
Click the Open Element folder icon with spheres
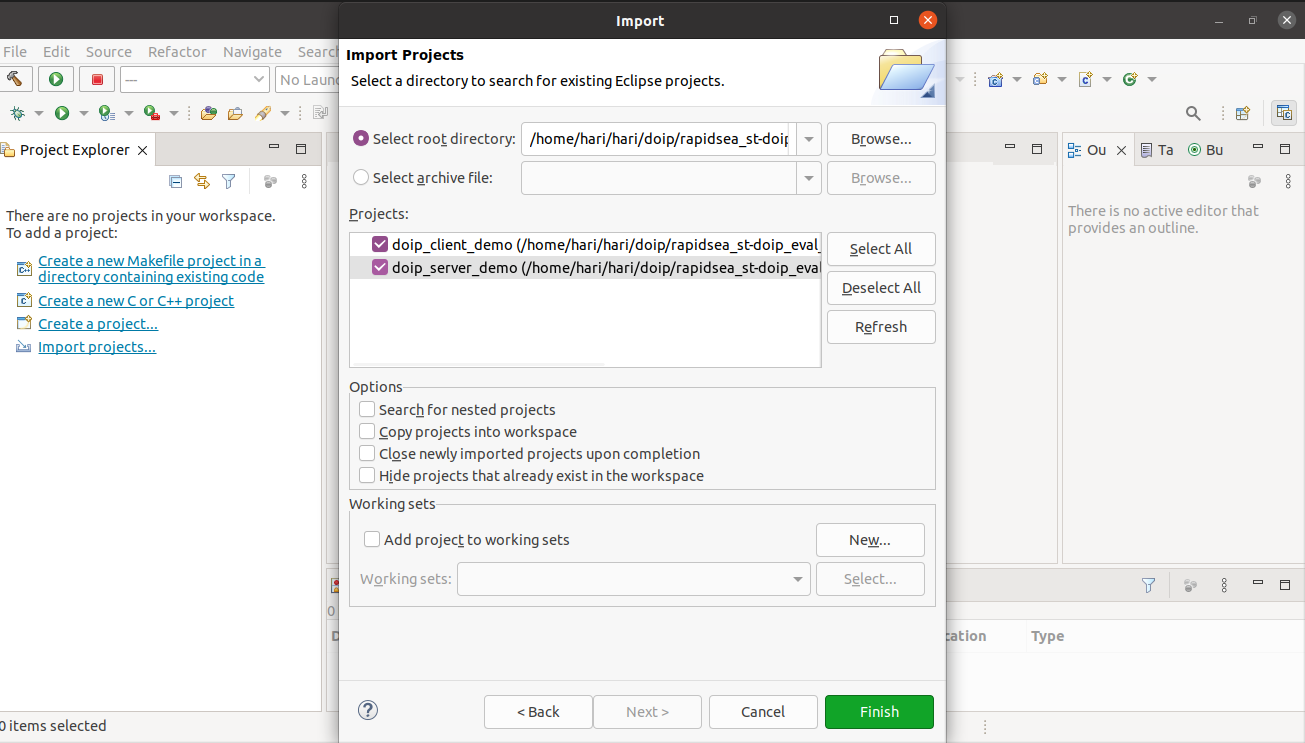point(209,113)
